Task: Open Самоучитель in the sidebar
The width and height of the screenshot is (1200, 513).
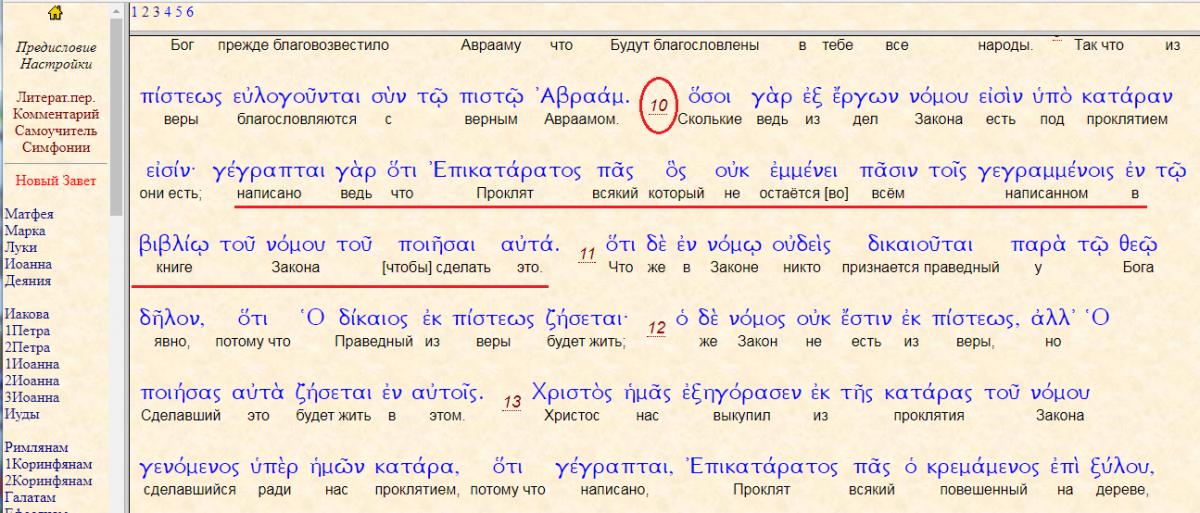Action: coord(55,132)
